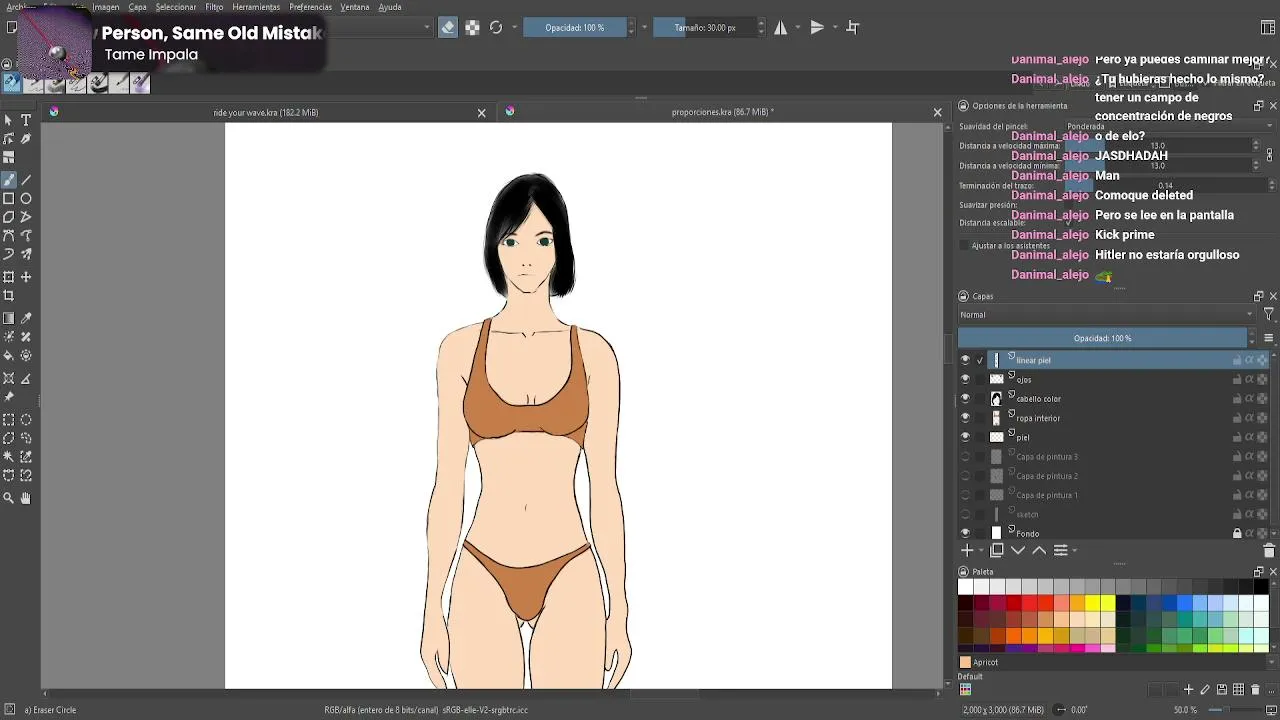This screenshot has width=1280, height=720.
Task: Duplicate the layer with the duplicate icon
Action: coord(997,550)
